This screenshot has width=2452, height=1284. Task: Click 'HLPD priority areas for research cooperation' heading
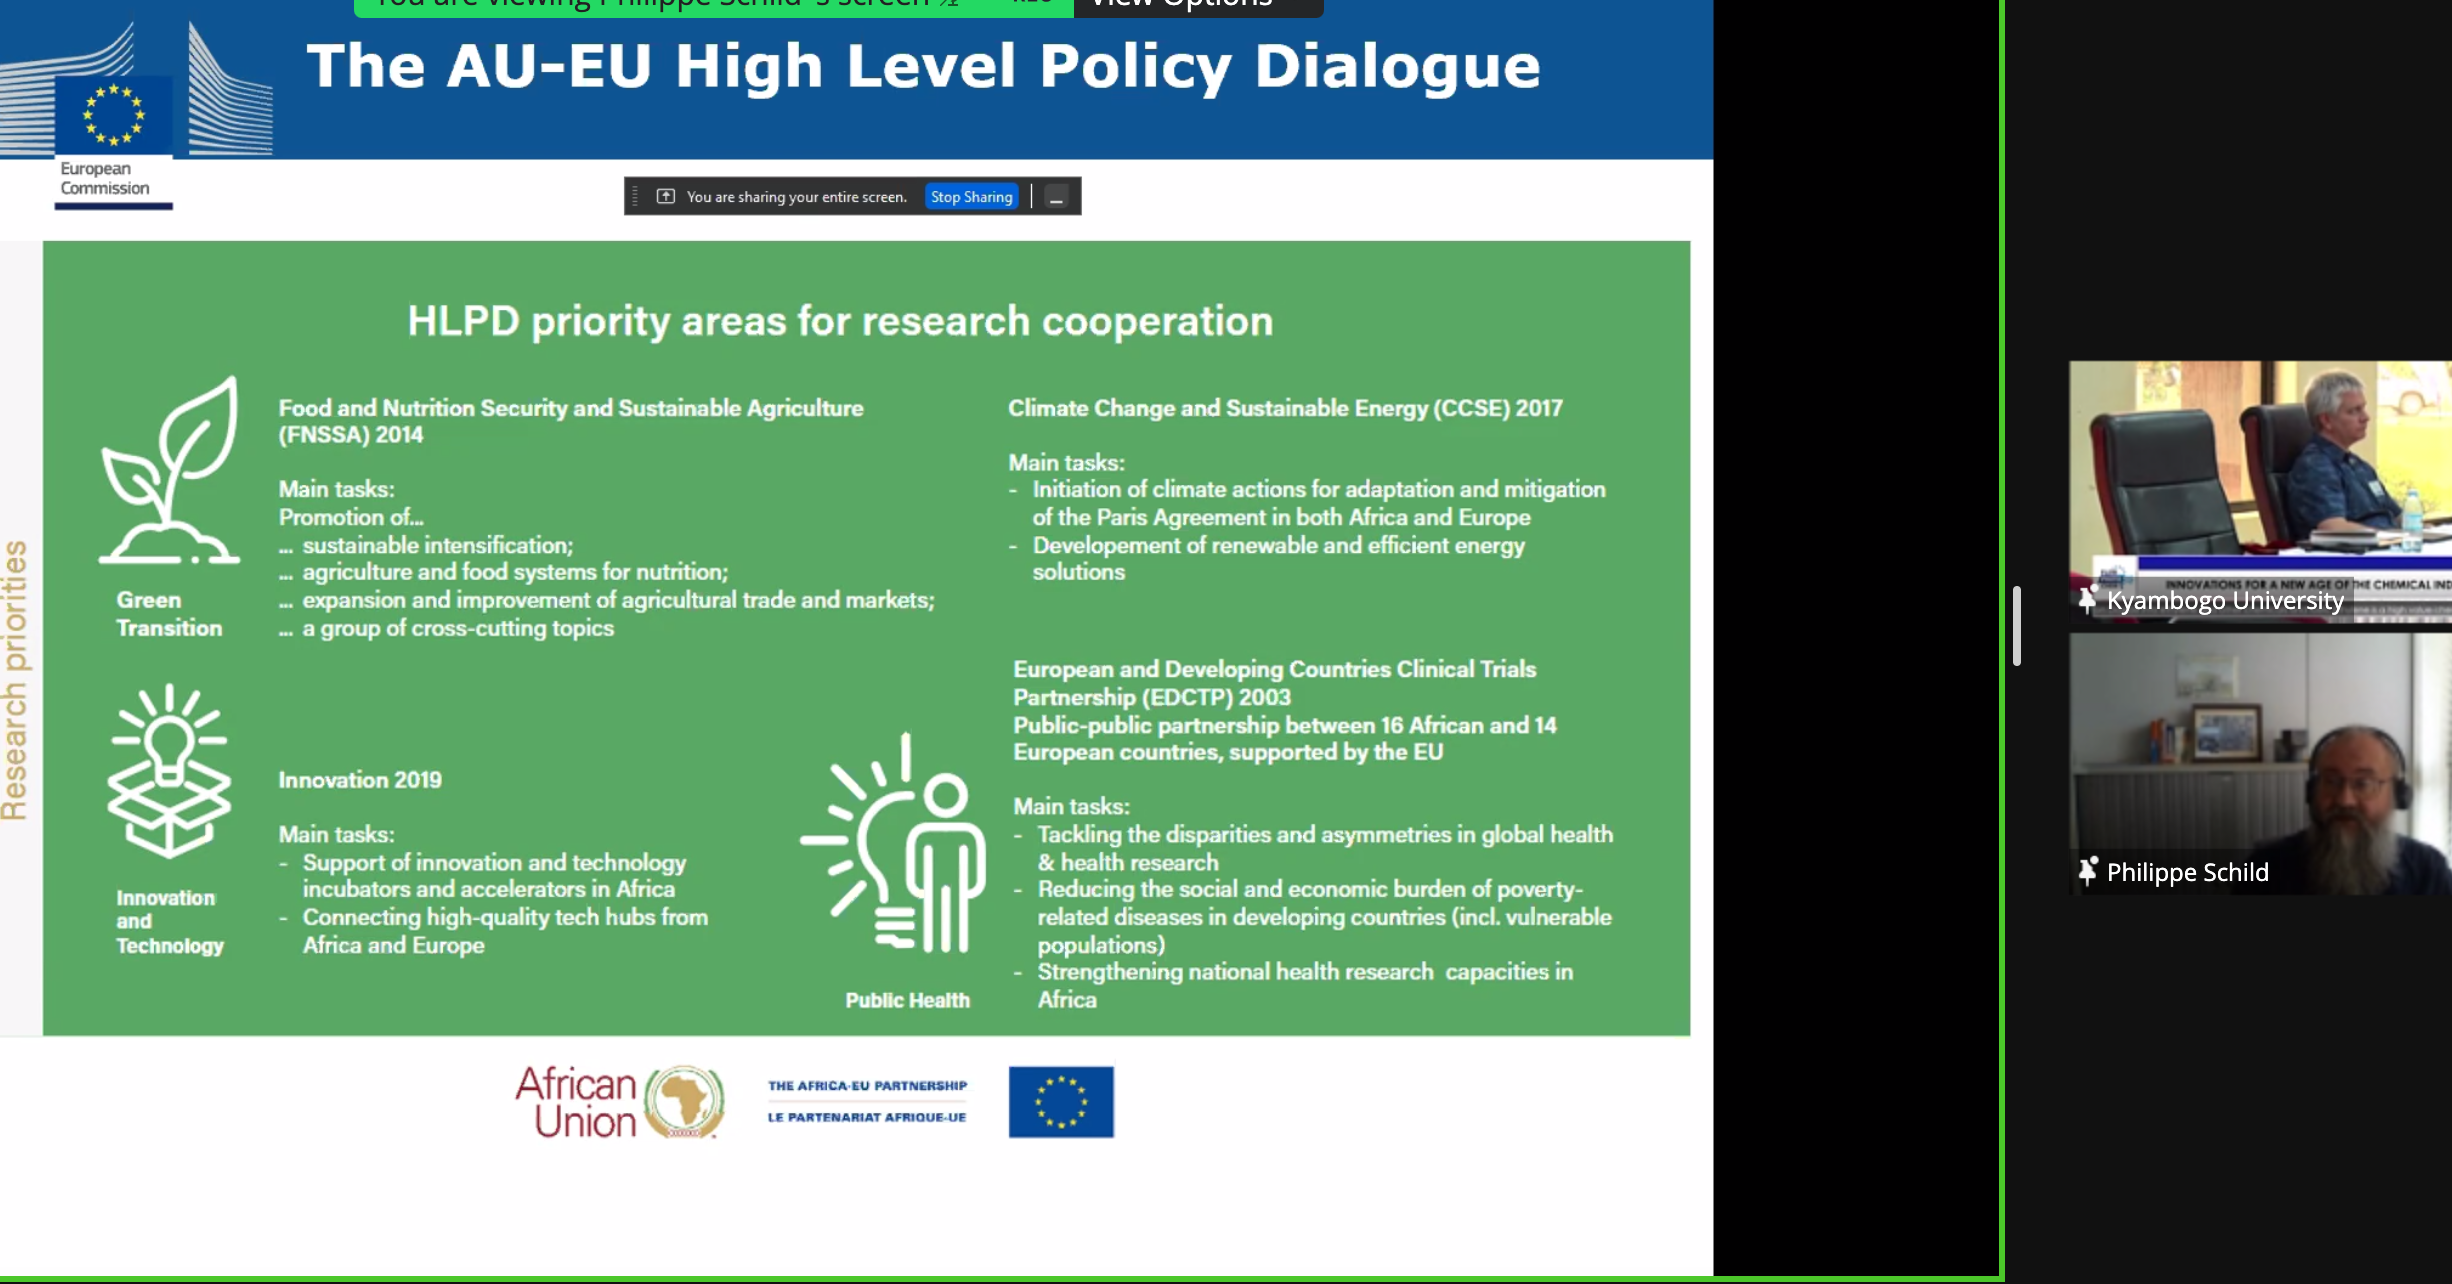coord(840,321)
